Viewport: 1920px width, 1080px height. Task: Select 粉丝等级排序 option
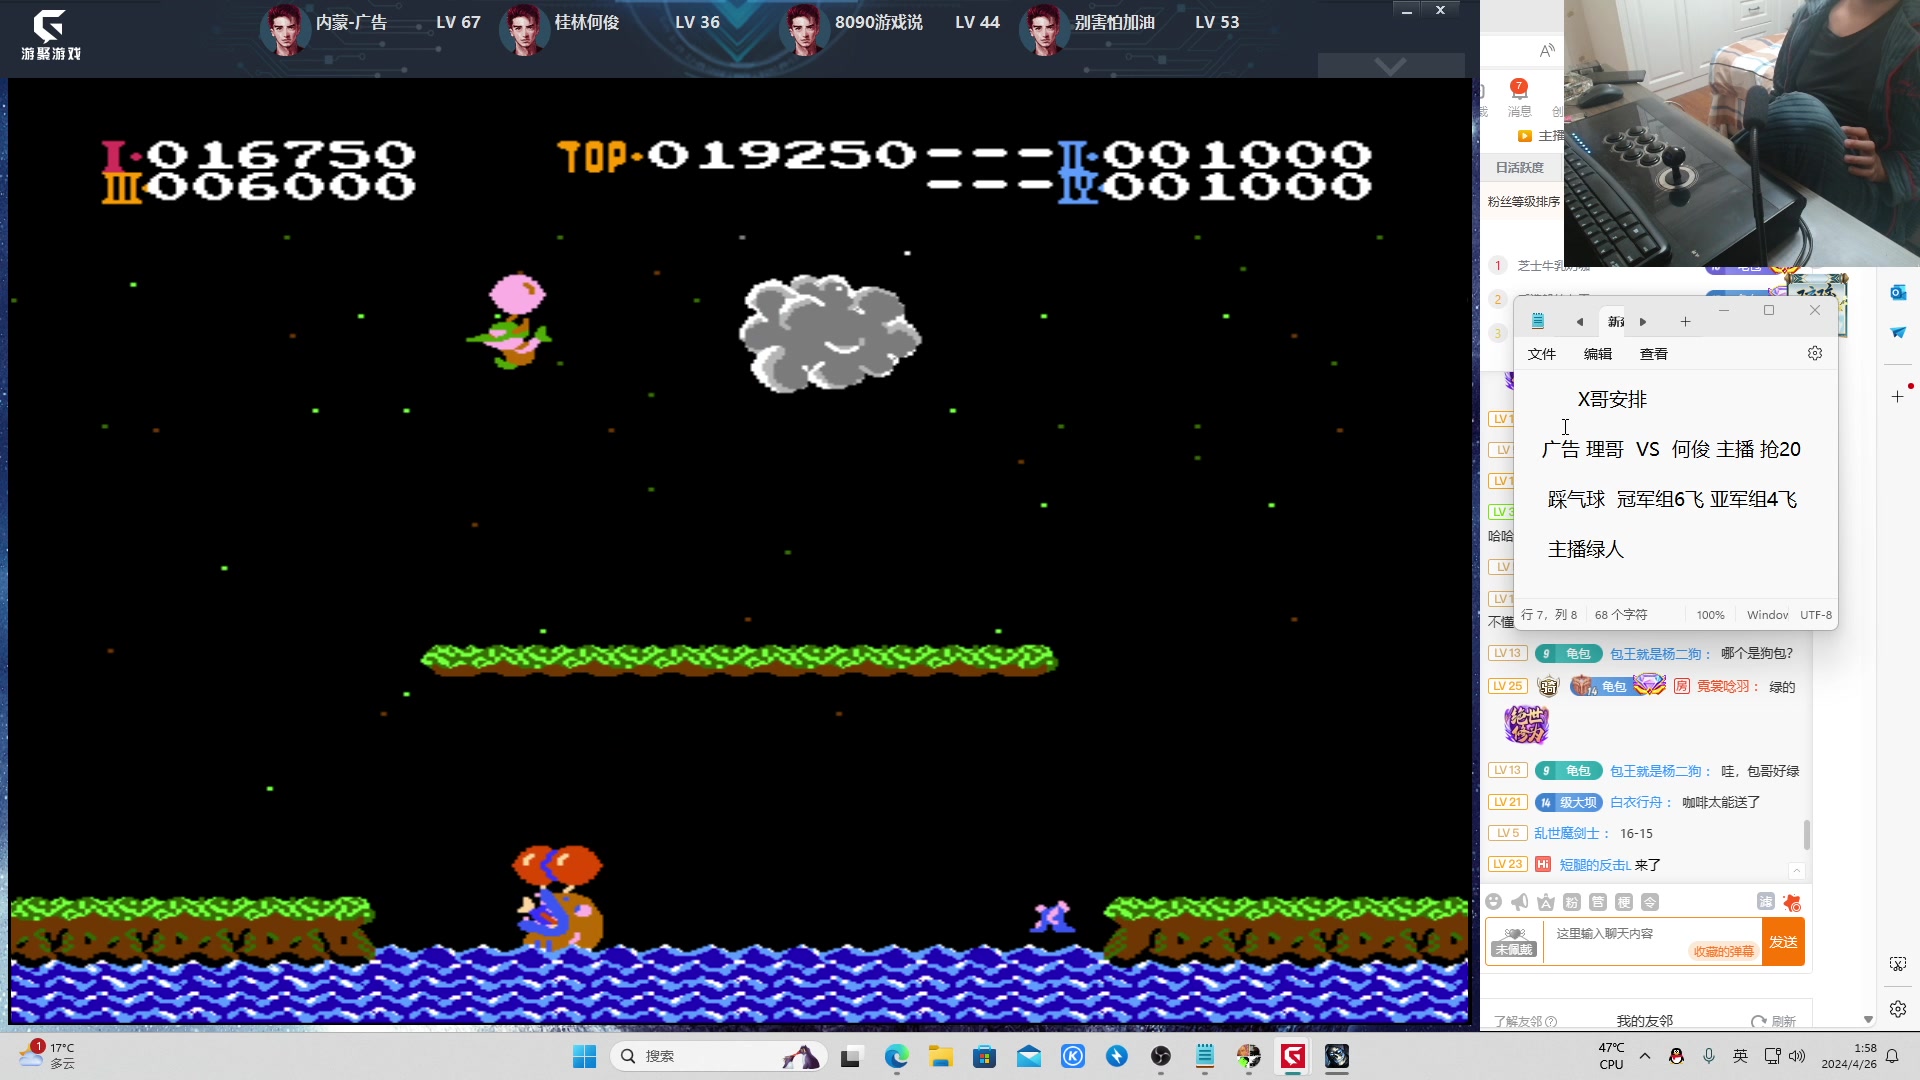pos(1524,201)
